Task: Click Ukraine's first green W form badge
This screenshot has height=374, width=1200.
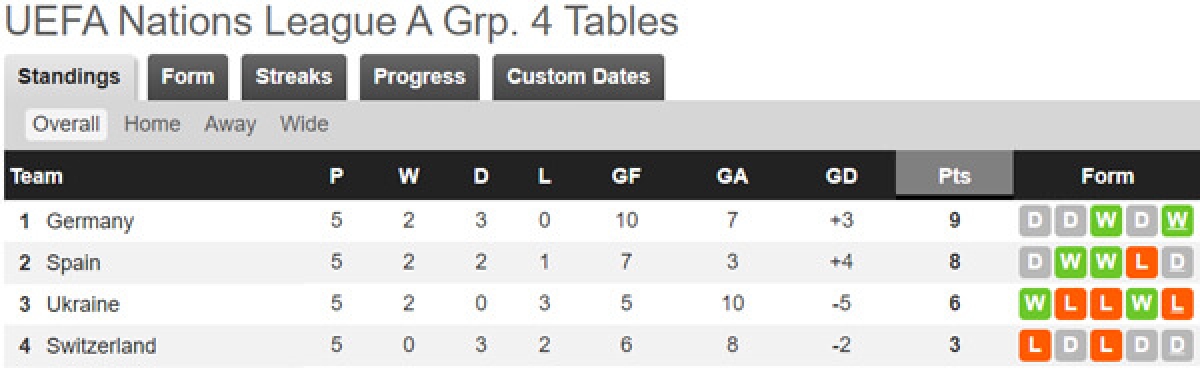Action: (x=1034, y=304)
